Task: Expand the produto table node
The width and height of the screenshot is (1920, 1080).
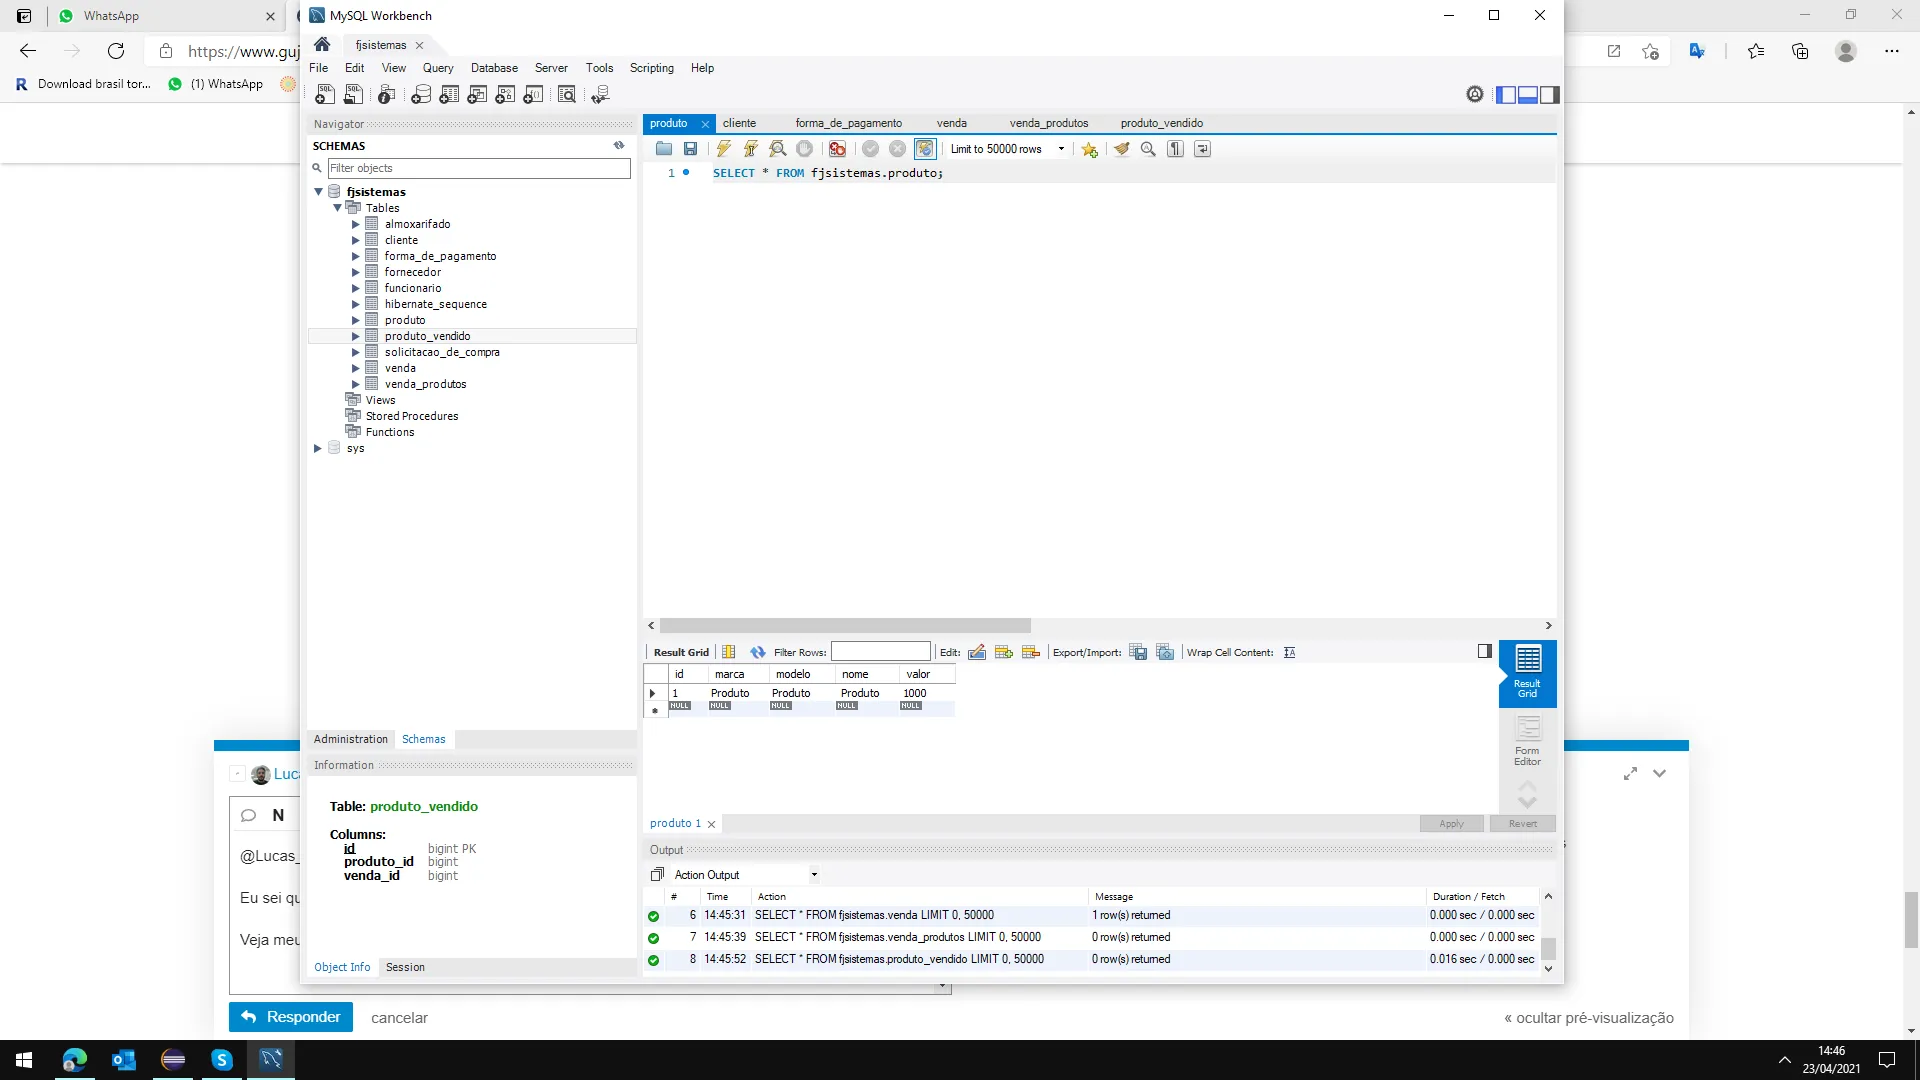Action: tap(355, 320)
